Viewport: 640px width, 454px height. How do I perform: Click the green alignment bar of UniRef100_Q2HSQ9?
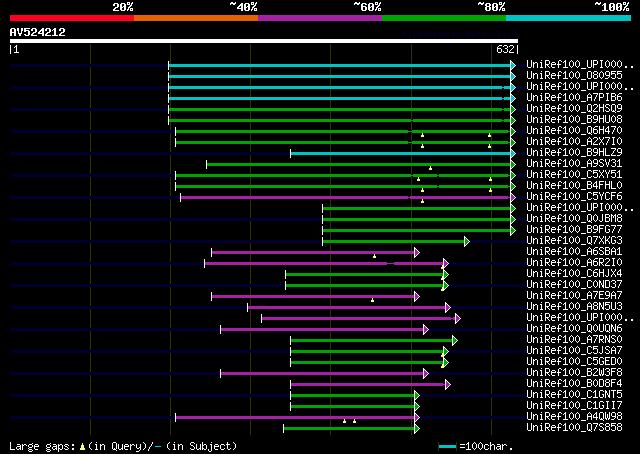coord(340,109)
